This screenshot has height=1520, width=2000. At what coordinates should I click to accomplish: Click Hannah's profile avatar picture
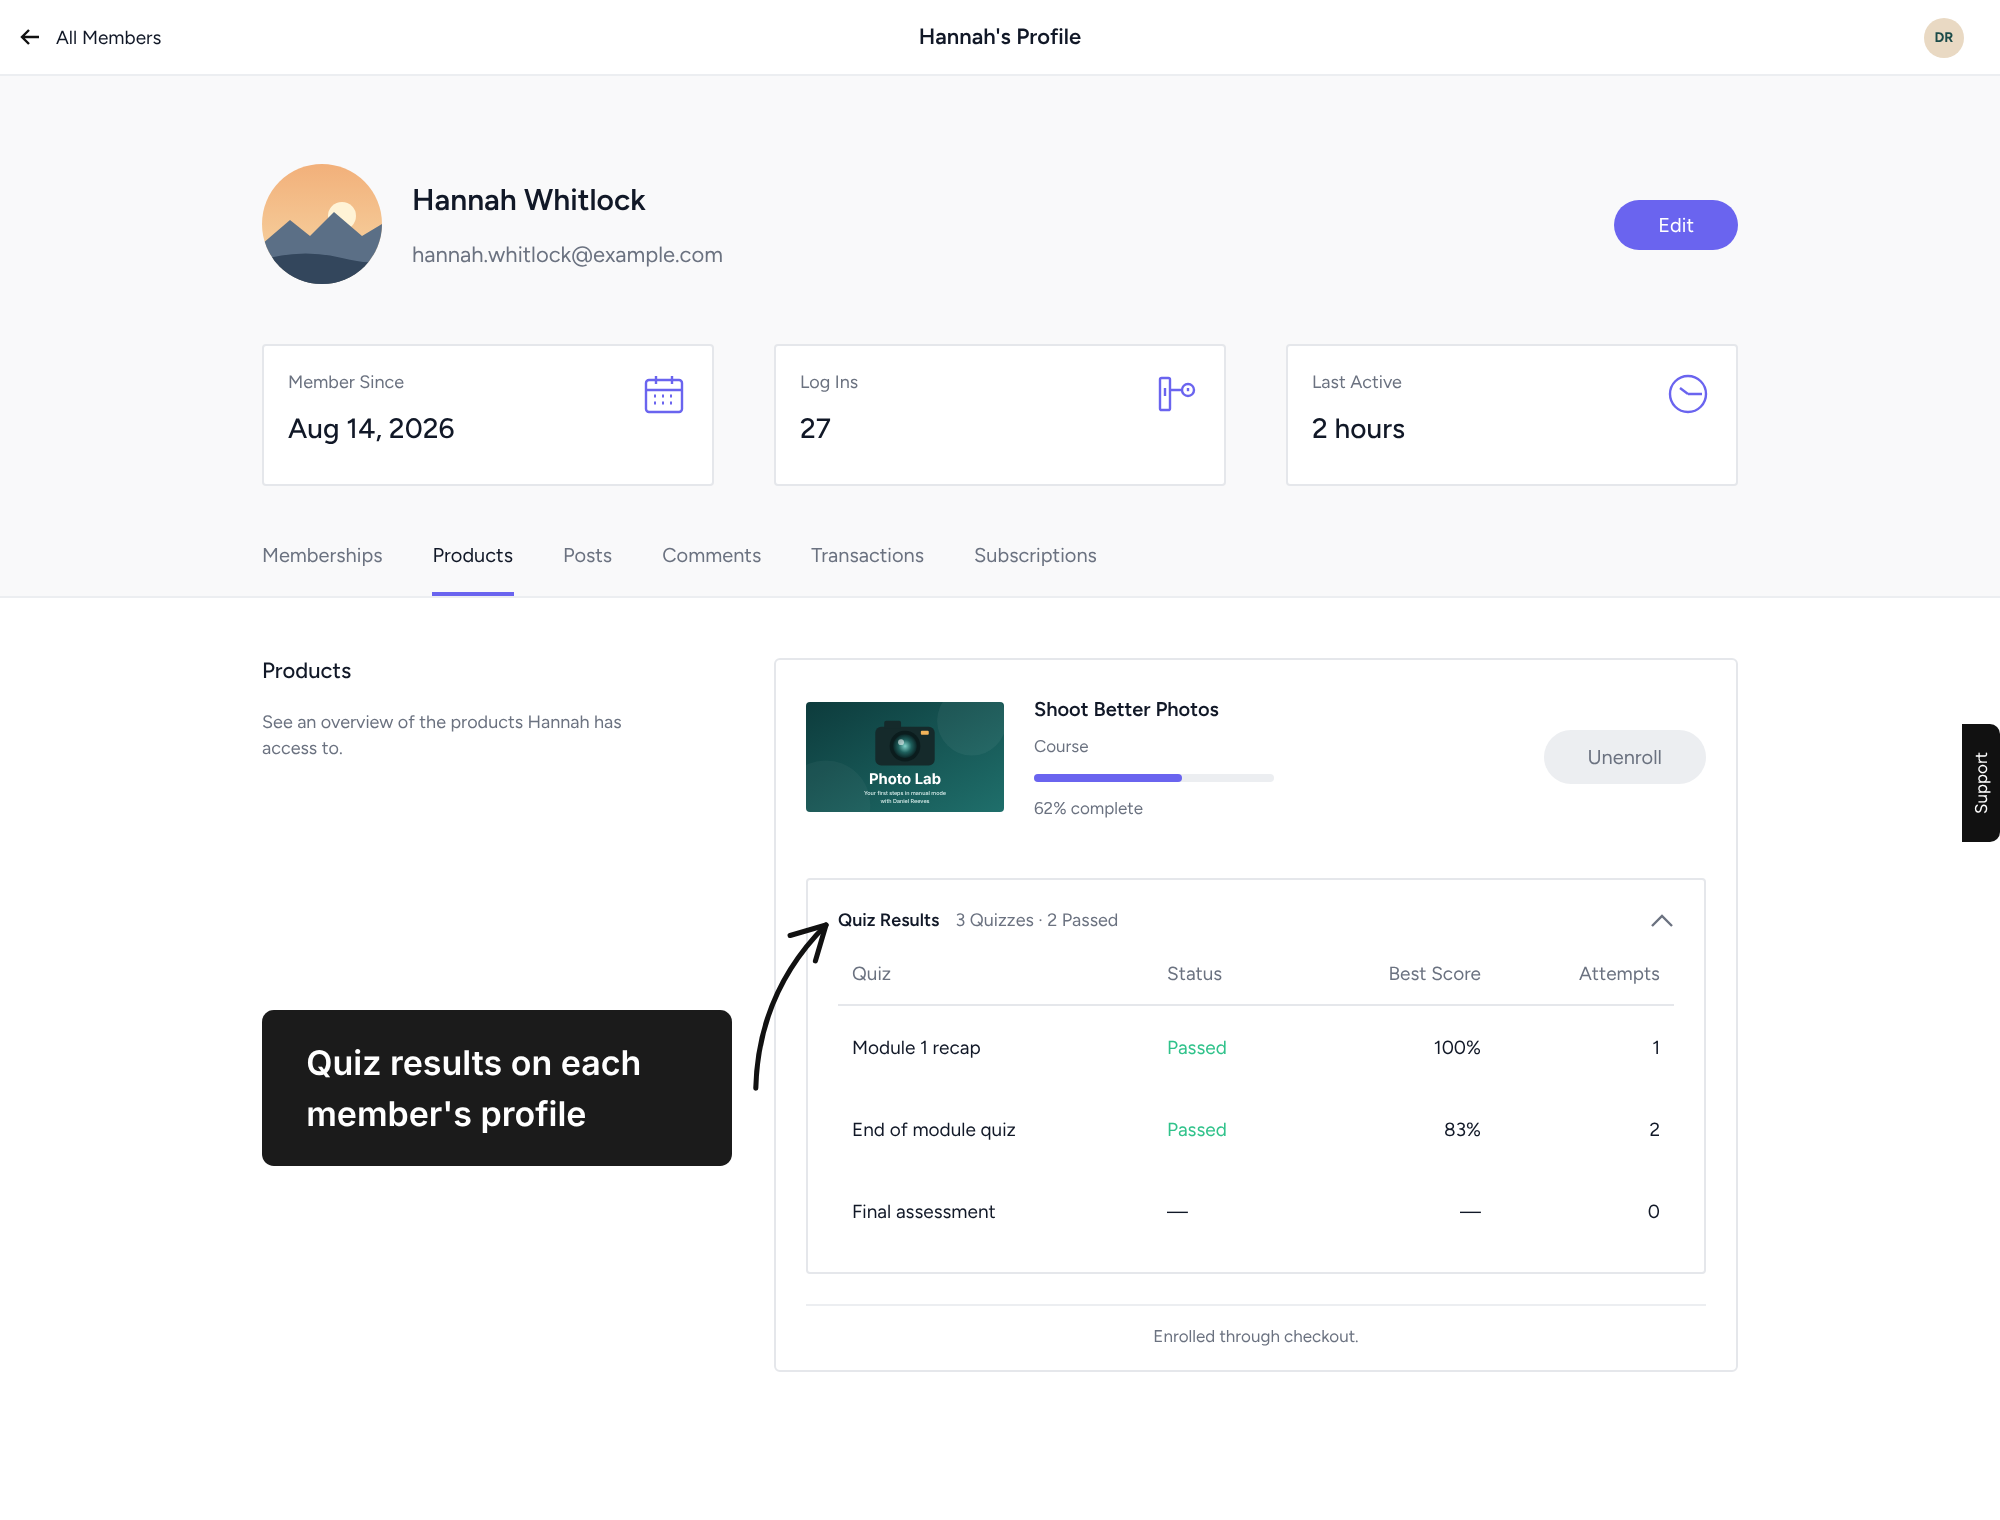322,224
